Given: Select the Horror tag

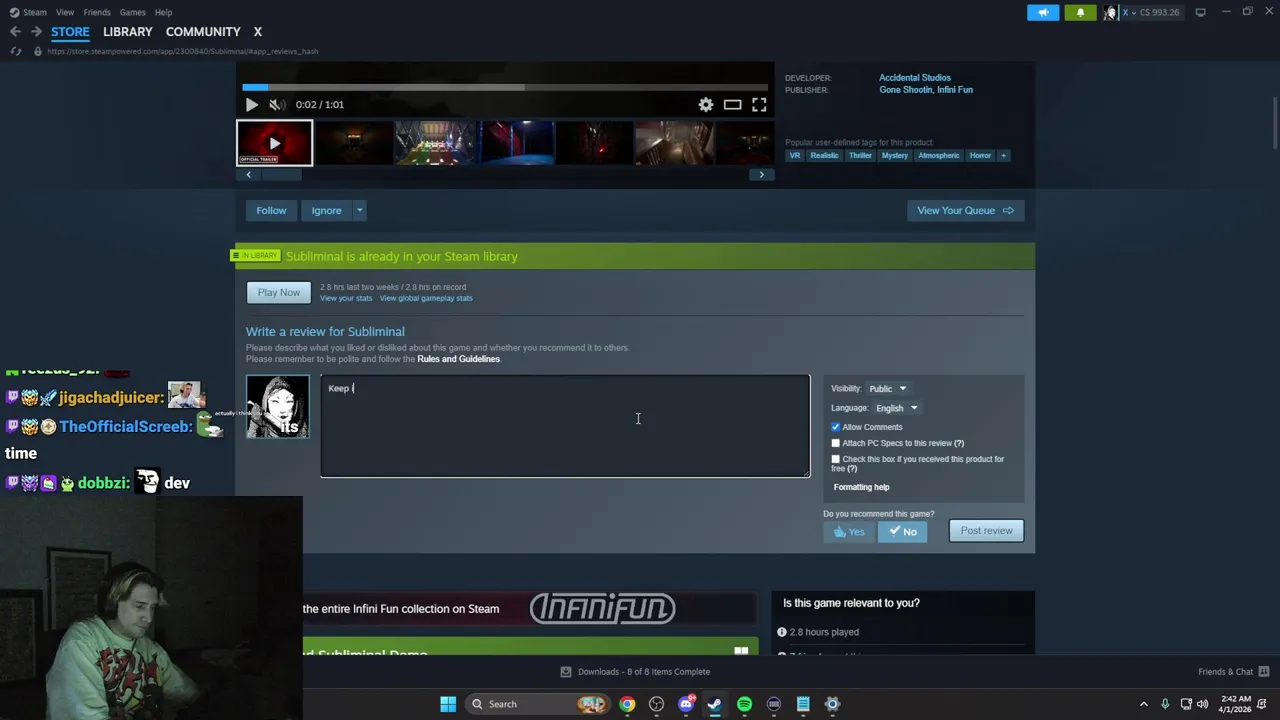Looking at the screenshot, I should click(980, 155).
